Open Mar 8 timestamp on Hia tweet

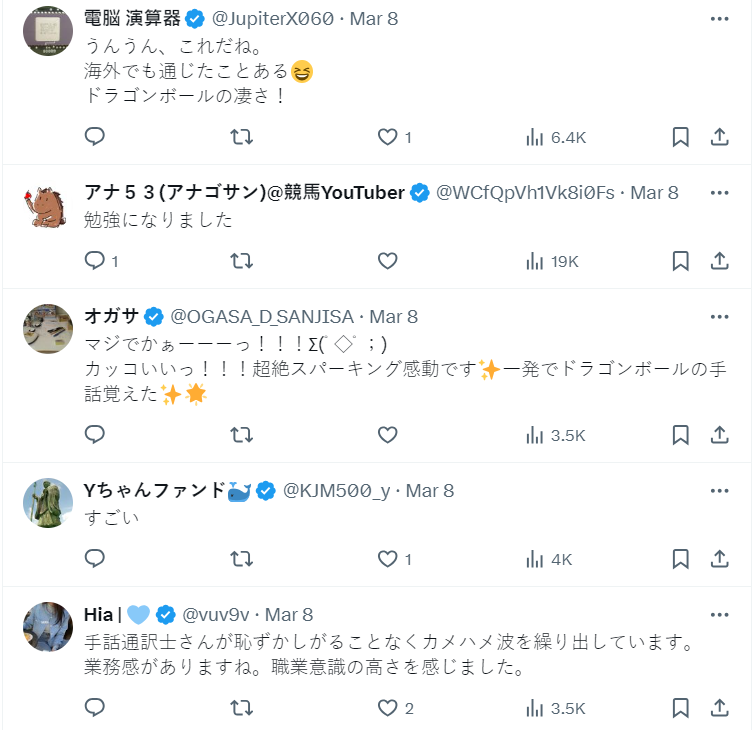tap(289, 614)
